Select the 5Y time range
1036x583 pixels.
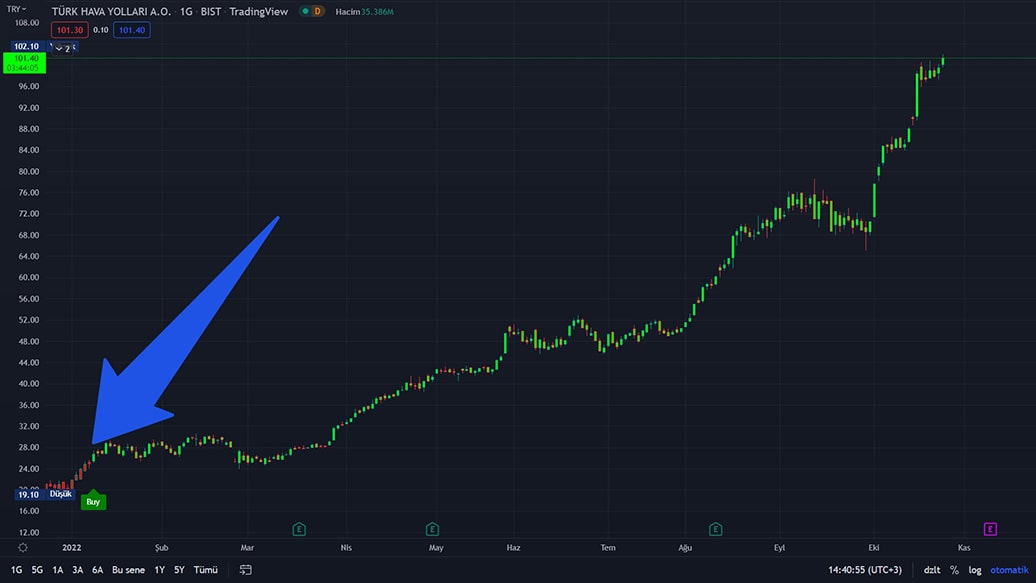pos(179,569)
